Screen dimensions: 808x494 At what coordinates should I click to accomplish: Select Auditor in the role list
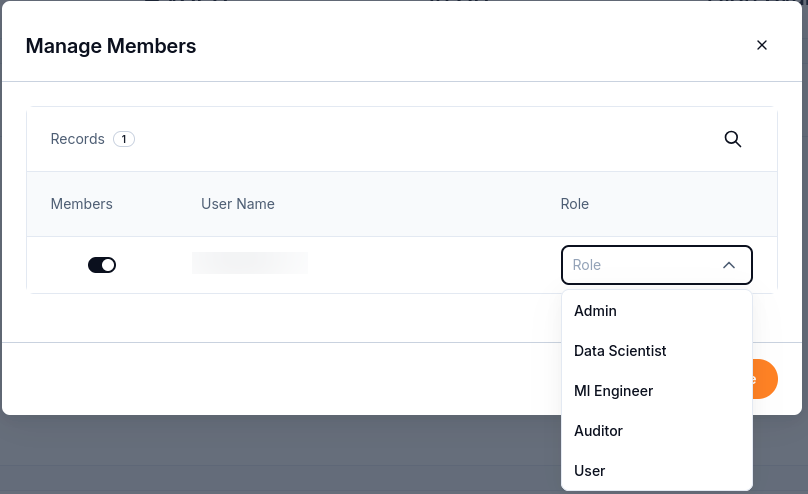[x=656, y=431]
